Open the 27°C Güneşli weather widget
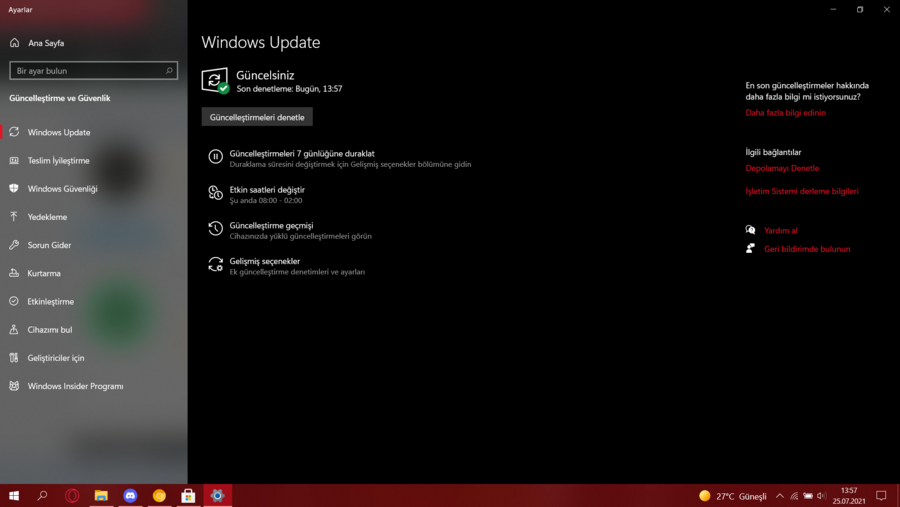 pos(732,496)
